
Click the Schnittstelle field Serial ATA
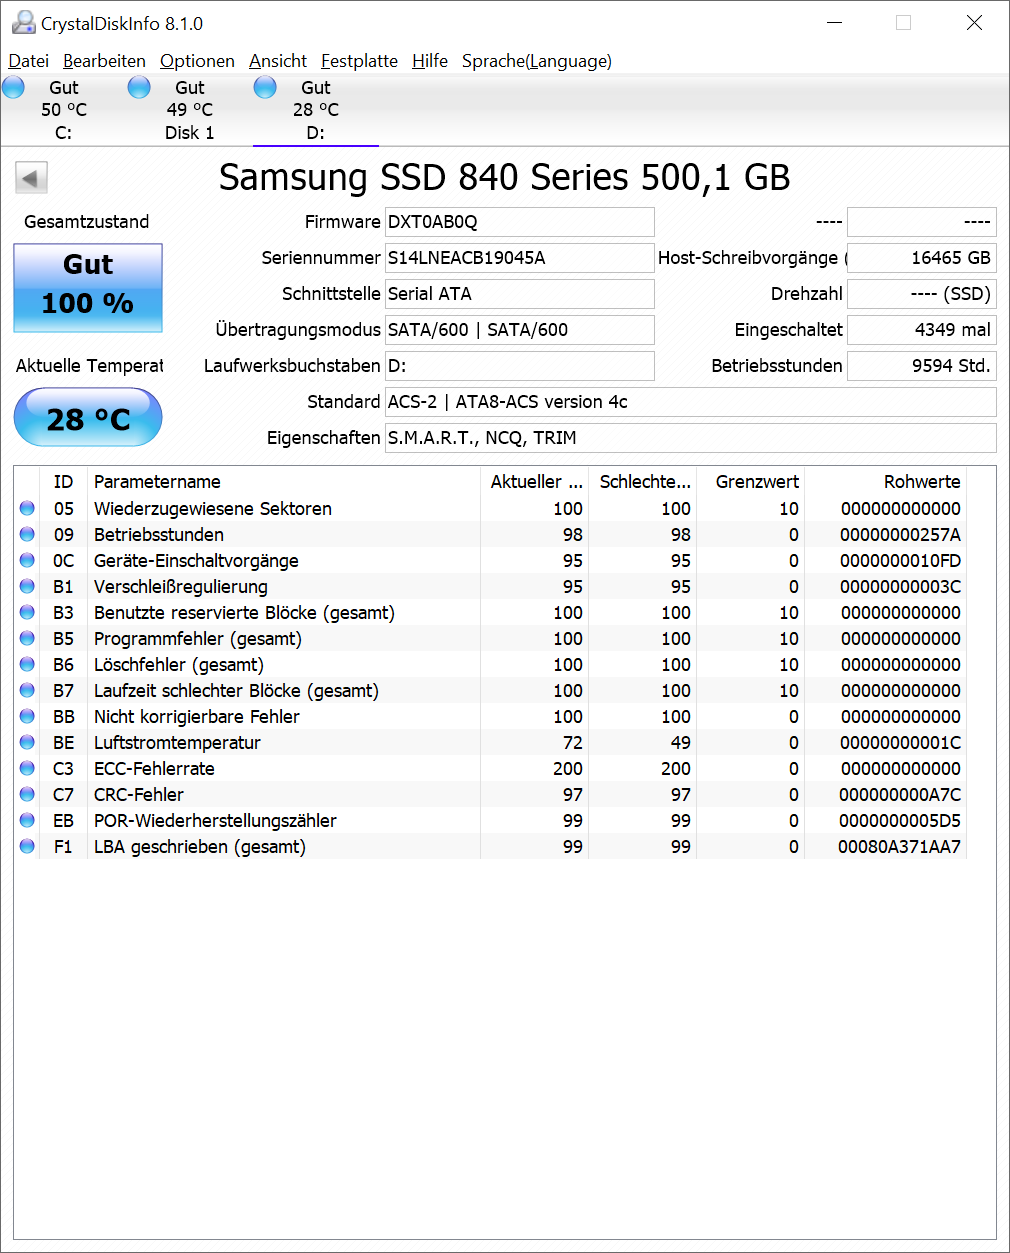[520, 294]
